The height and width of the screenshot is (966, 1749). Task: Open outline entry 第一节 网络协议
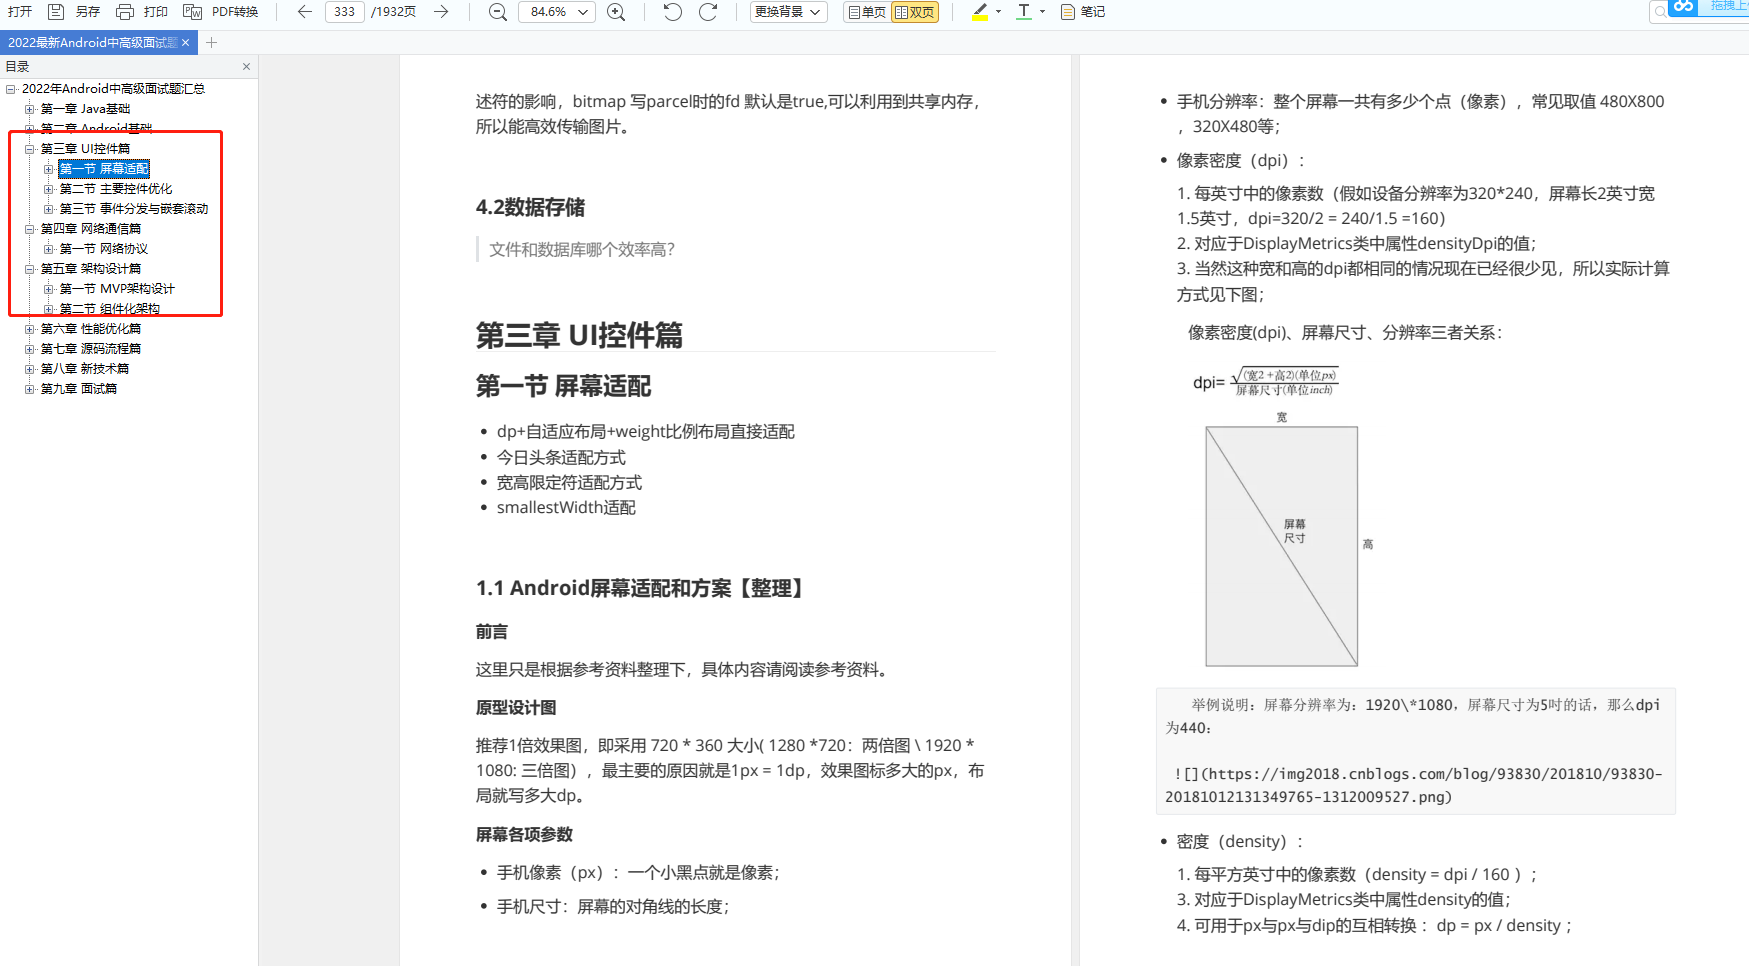click(x=104, y=249)
